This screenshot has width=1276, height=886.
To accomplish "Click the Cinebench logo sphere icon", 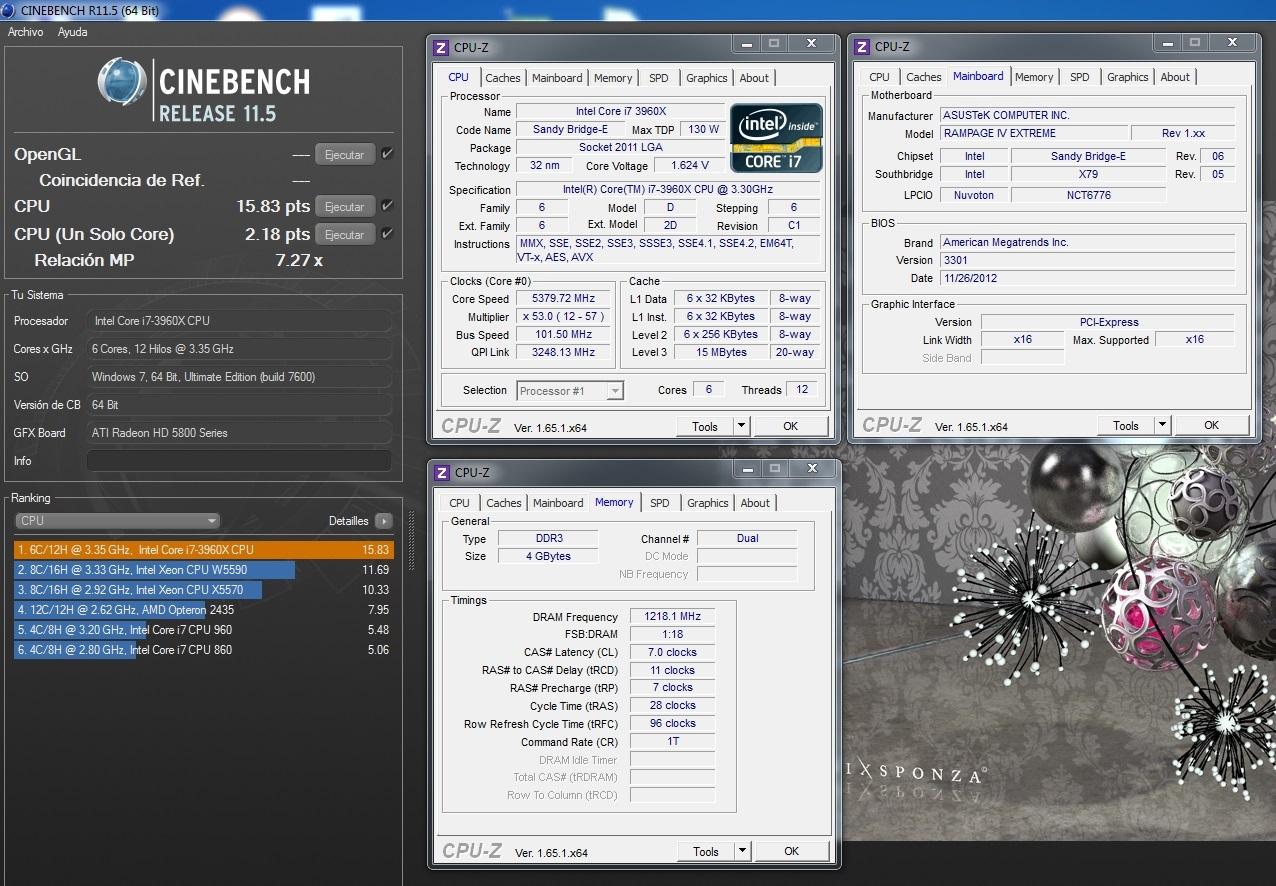I will 122,82.
